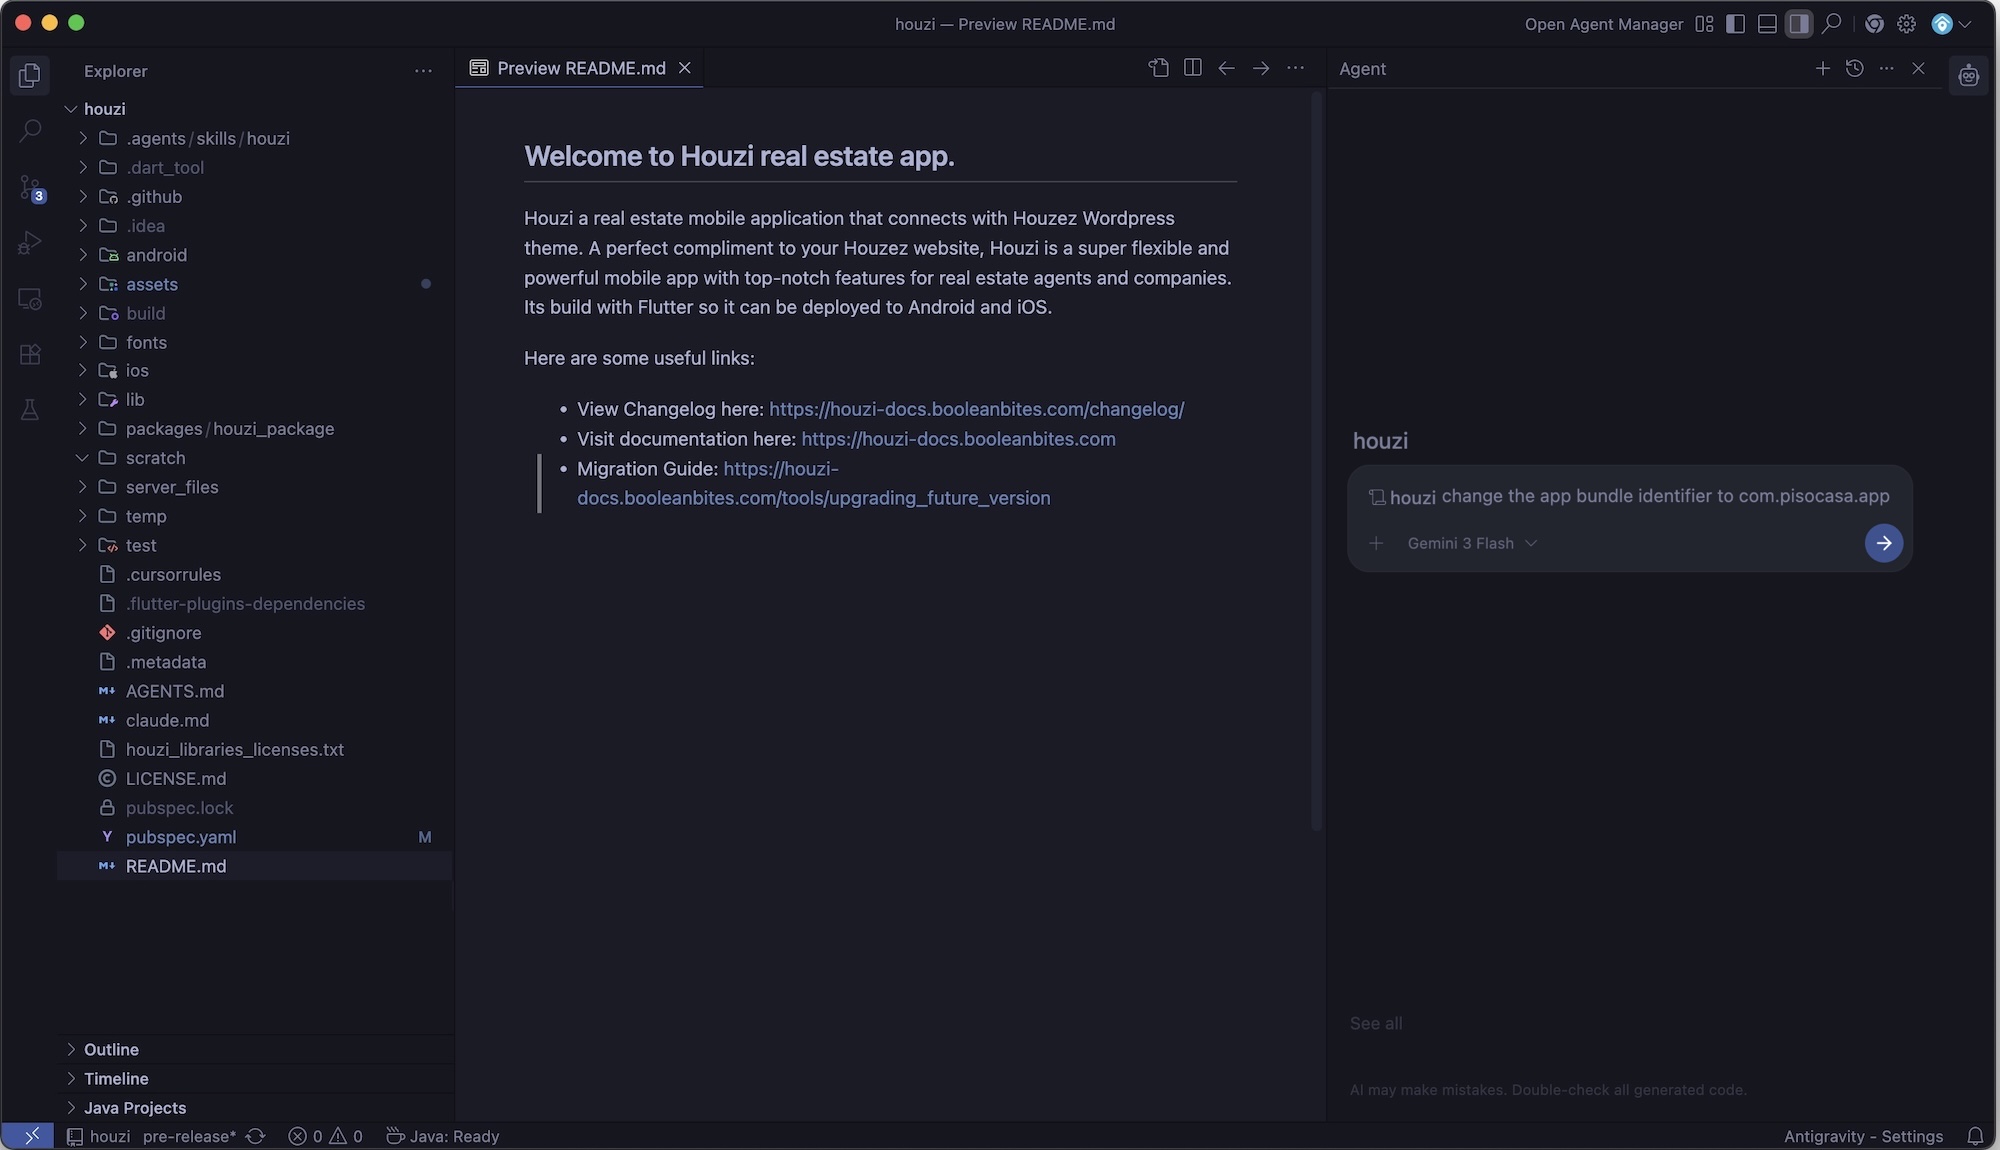
Task: Open the browser icon in title bar
Action: tap(1874, 24)
